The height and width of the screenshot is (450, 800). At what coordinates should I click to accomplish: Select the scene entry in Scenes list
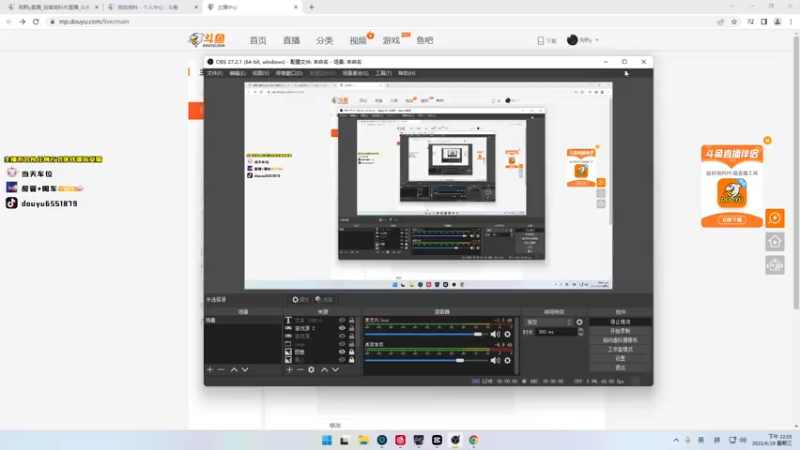click(242, 320)
